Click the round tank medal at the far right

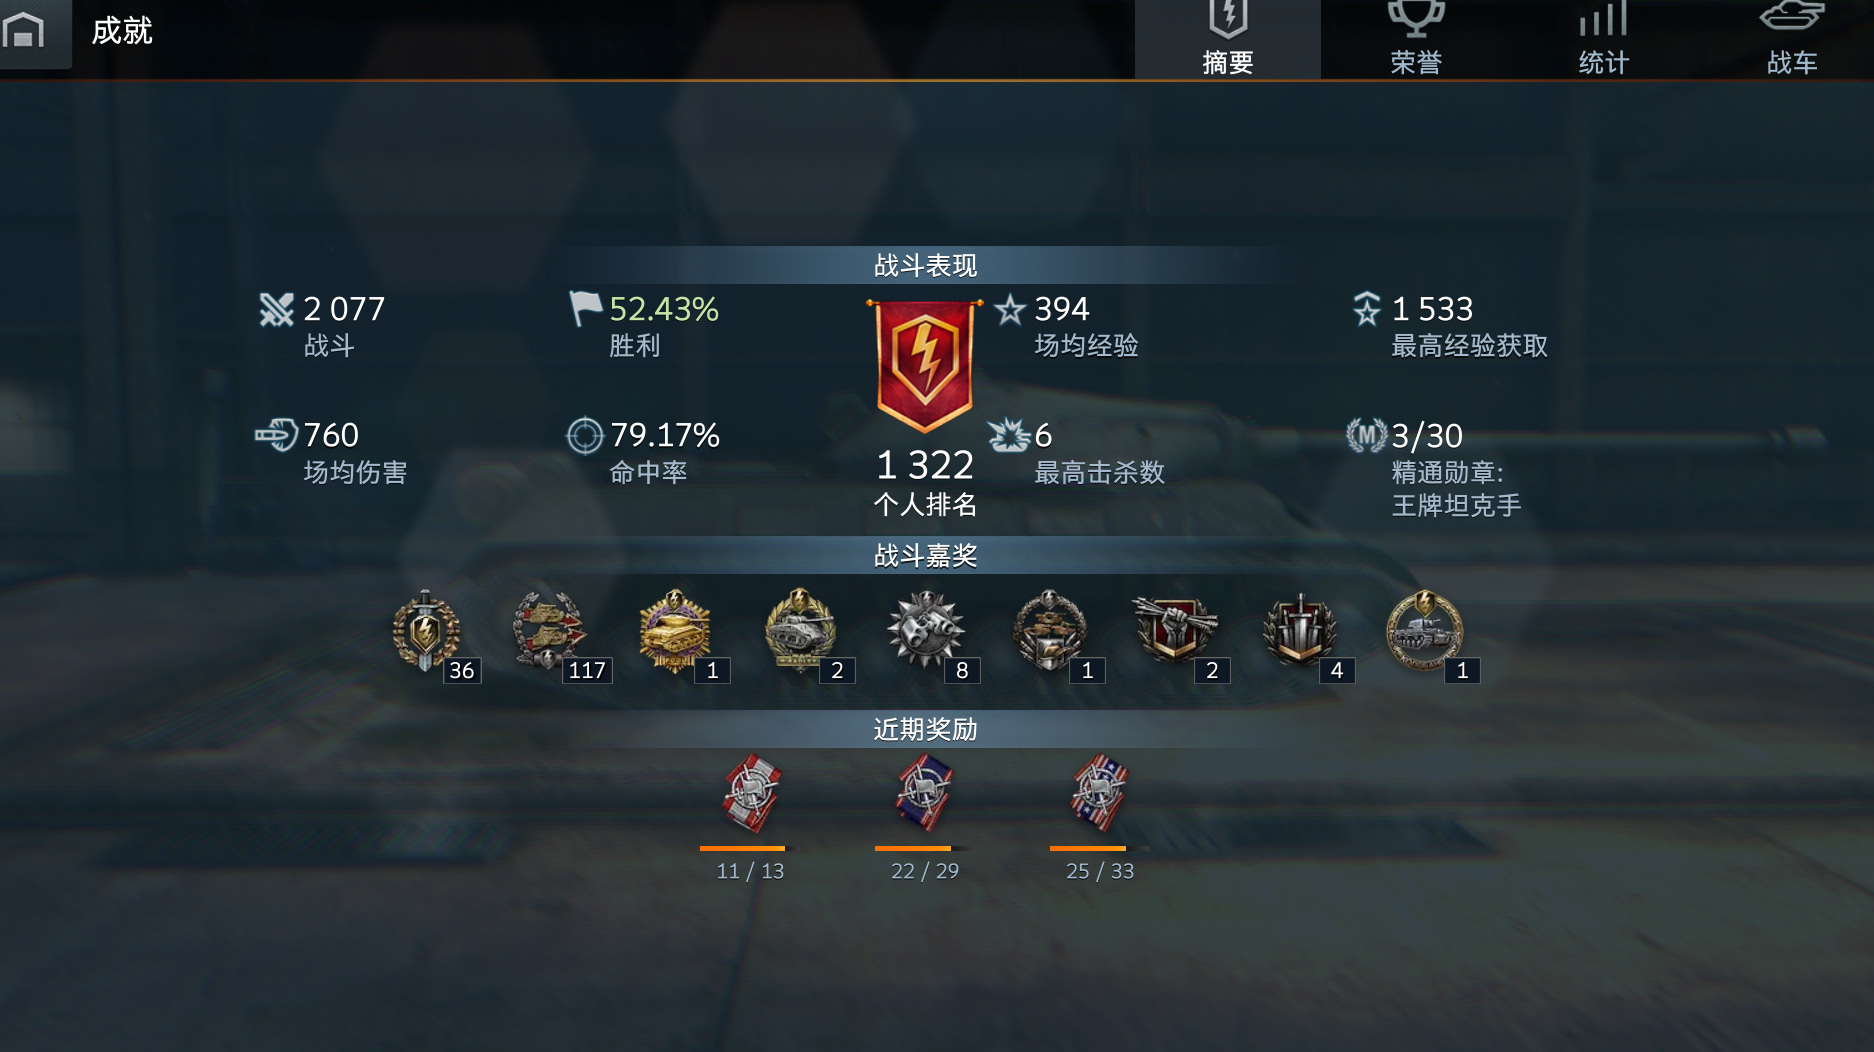point(1424,631)
